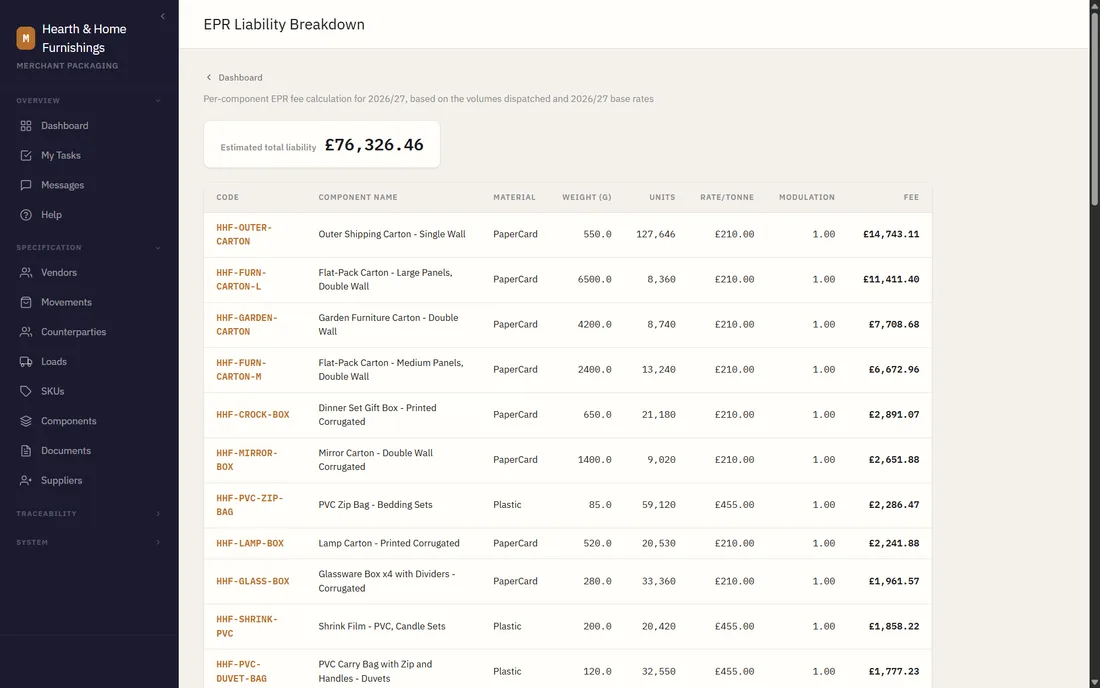The width and height of the screenshot is (1100, 688).
Task: Click the Help question mark icon
Action: pyautogui.click(x=26, y=215)
